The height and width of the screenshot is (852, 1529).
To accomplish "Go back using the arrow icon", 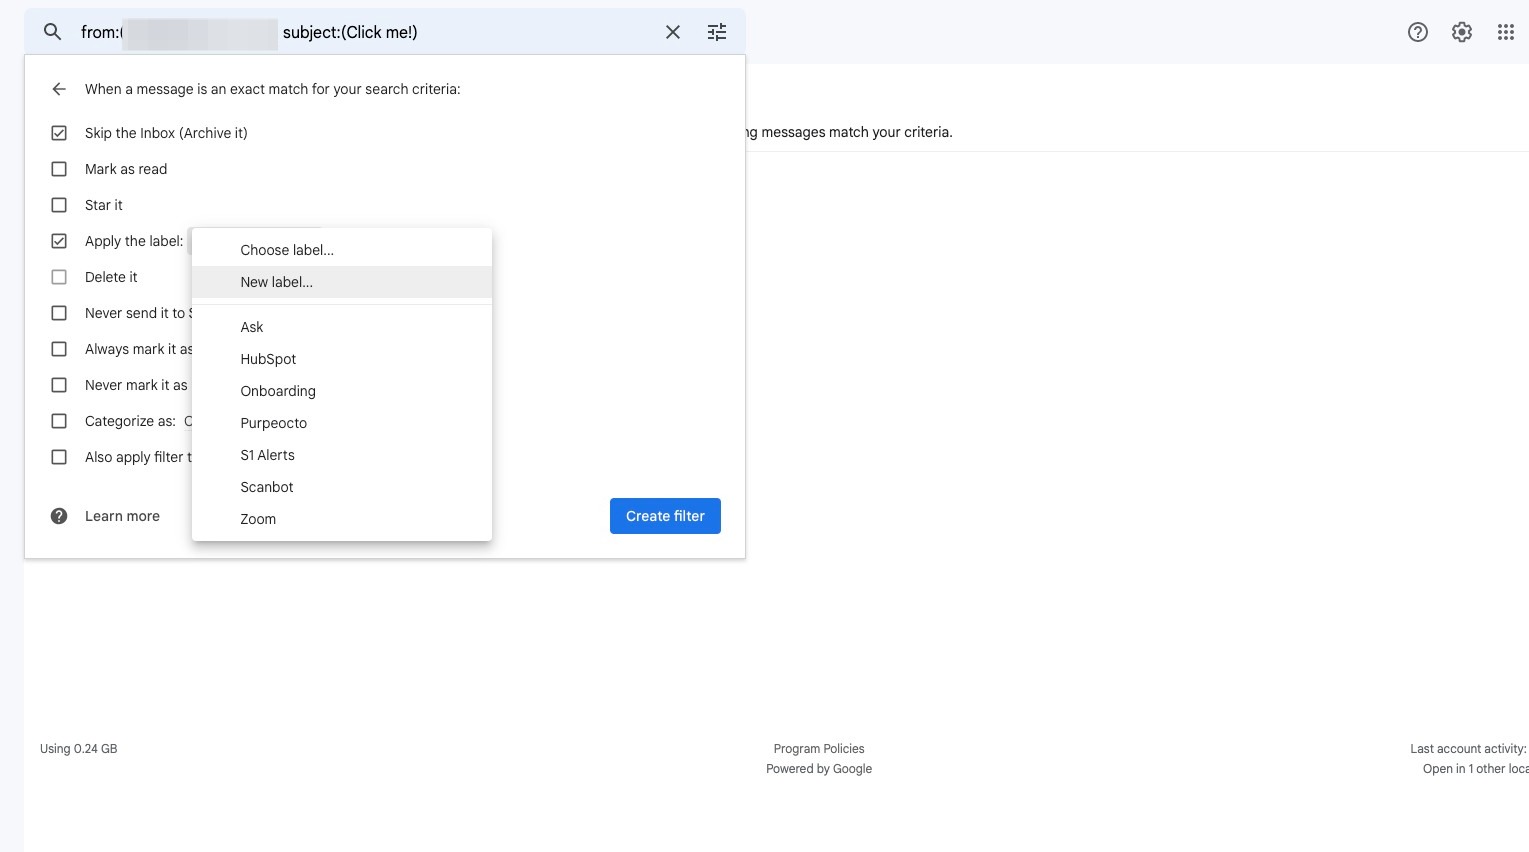I will coord(59,89).
